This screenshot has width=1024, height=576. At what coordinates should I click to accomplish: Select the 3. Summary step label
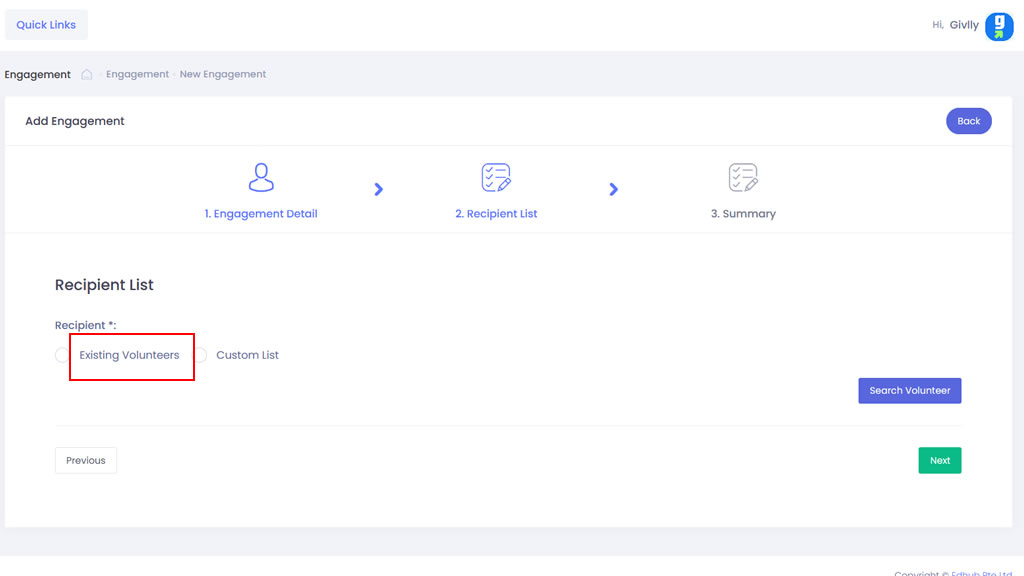click(743, 213)
